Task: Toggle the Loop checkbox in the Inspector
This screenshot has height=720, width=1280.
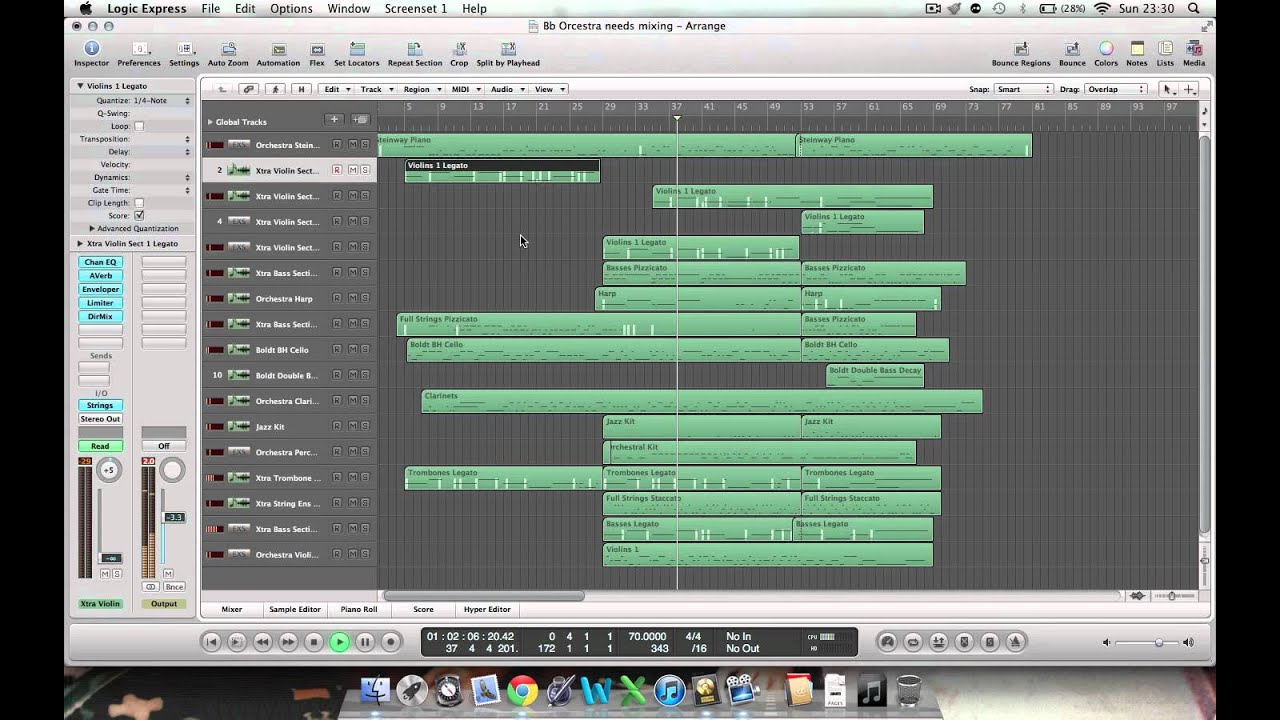Action: (139, 126)
